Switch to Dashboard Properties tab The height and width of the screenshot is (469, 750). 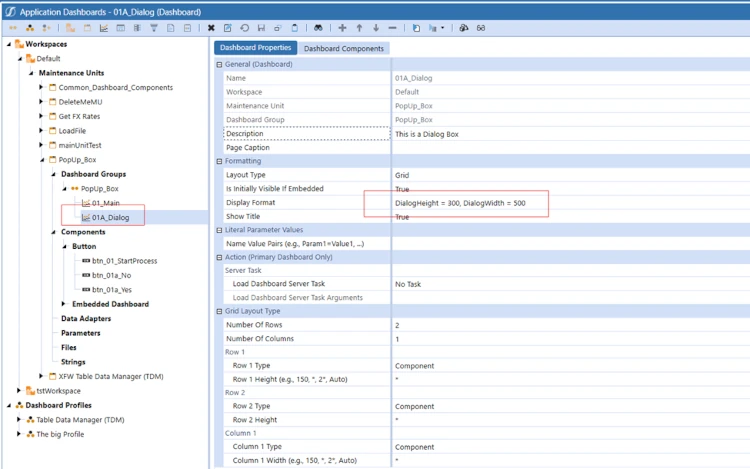[x=255, y=48]
